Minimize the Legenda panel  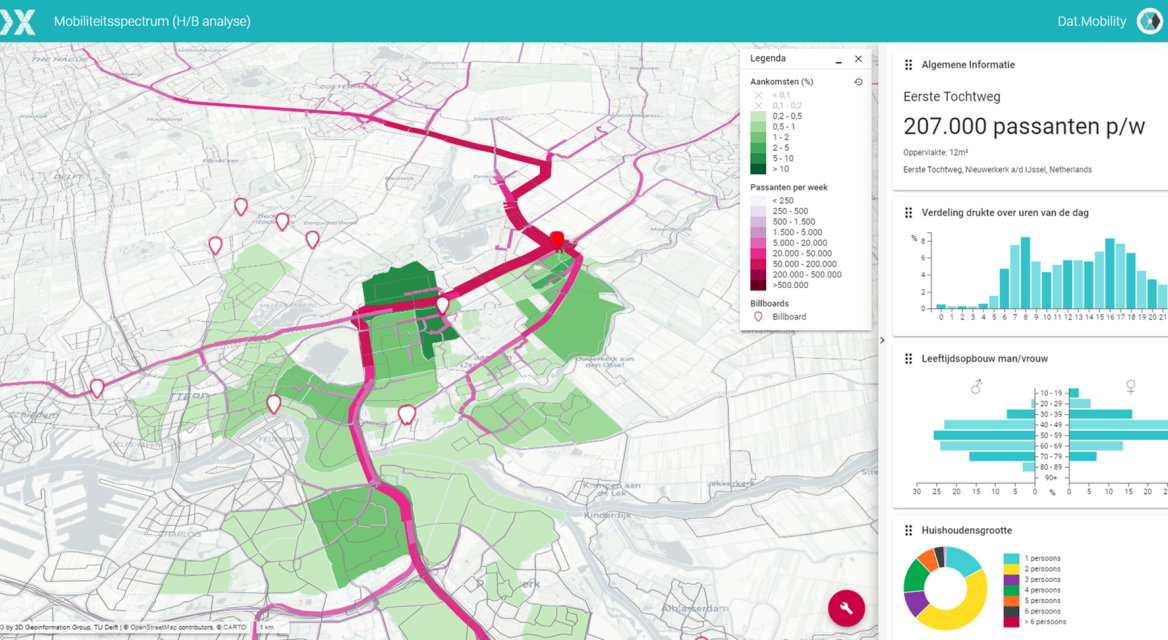click(x=837, y=59)
